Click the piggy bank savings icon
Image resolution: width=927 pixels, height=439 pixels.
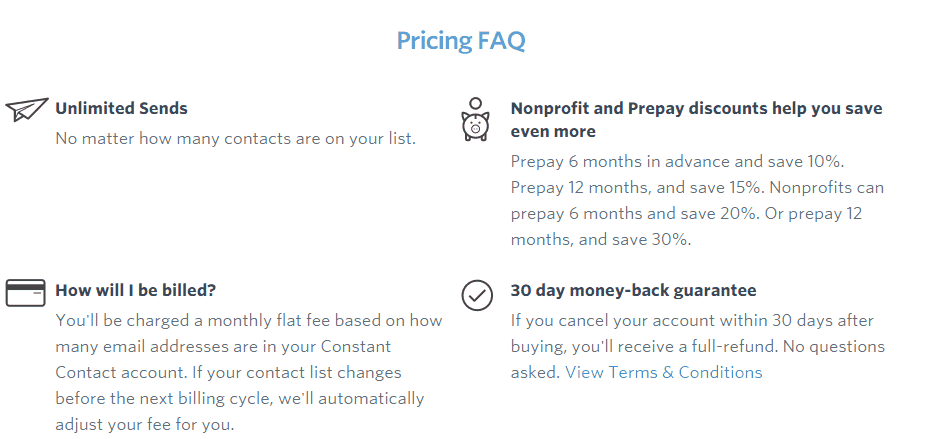click(x=475, y=119)
